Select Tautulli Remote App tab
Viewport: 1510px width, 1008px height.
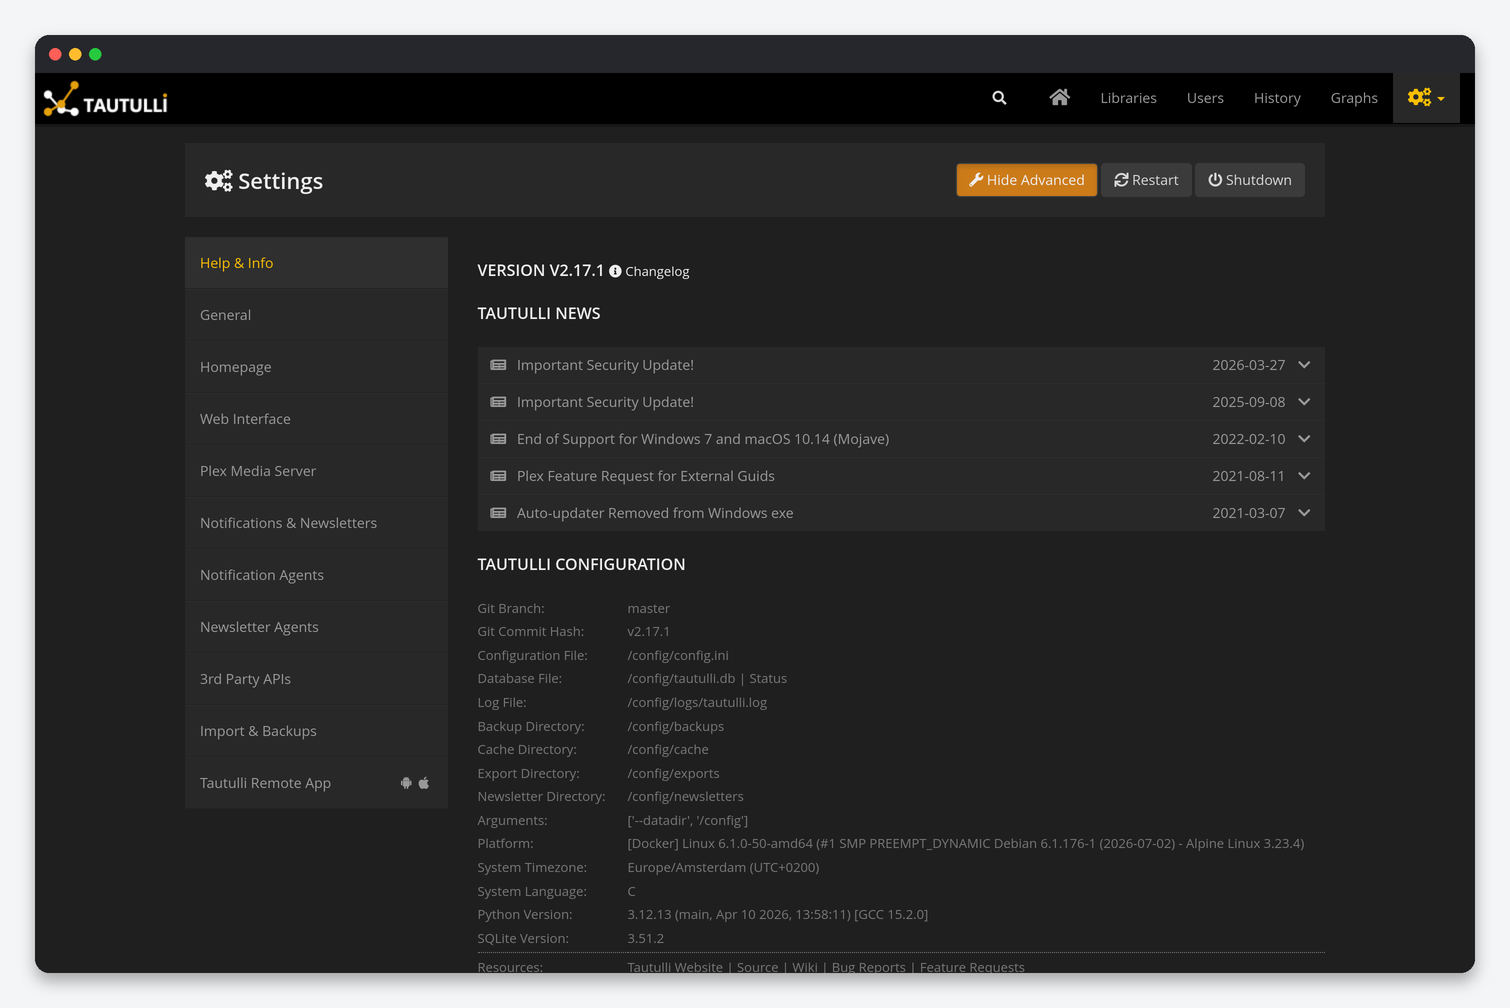click(316, 783)
